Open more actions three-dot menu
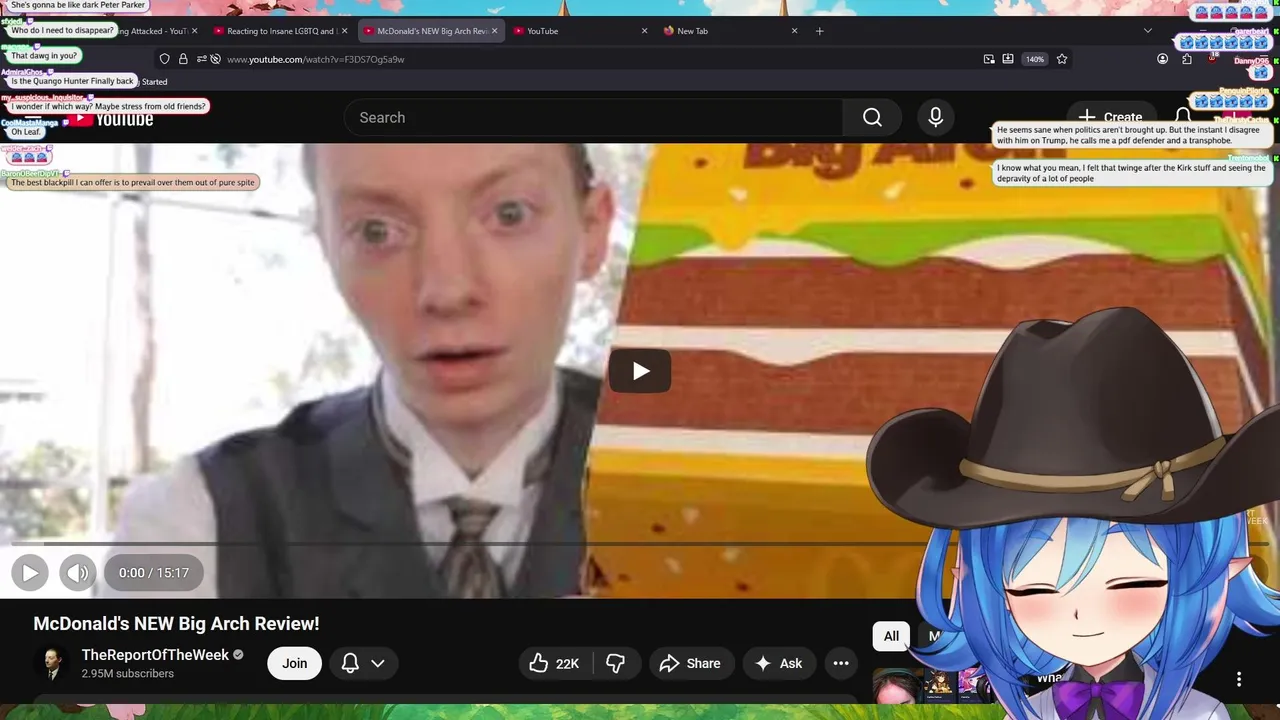Screen dimensions: 1280x720 [x=841, y=663]
